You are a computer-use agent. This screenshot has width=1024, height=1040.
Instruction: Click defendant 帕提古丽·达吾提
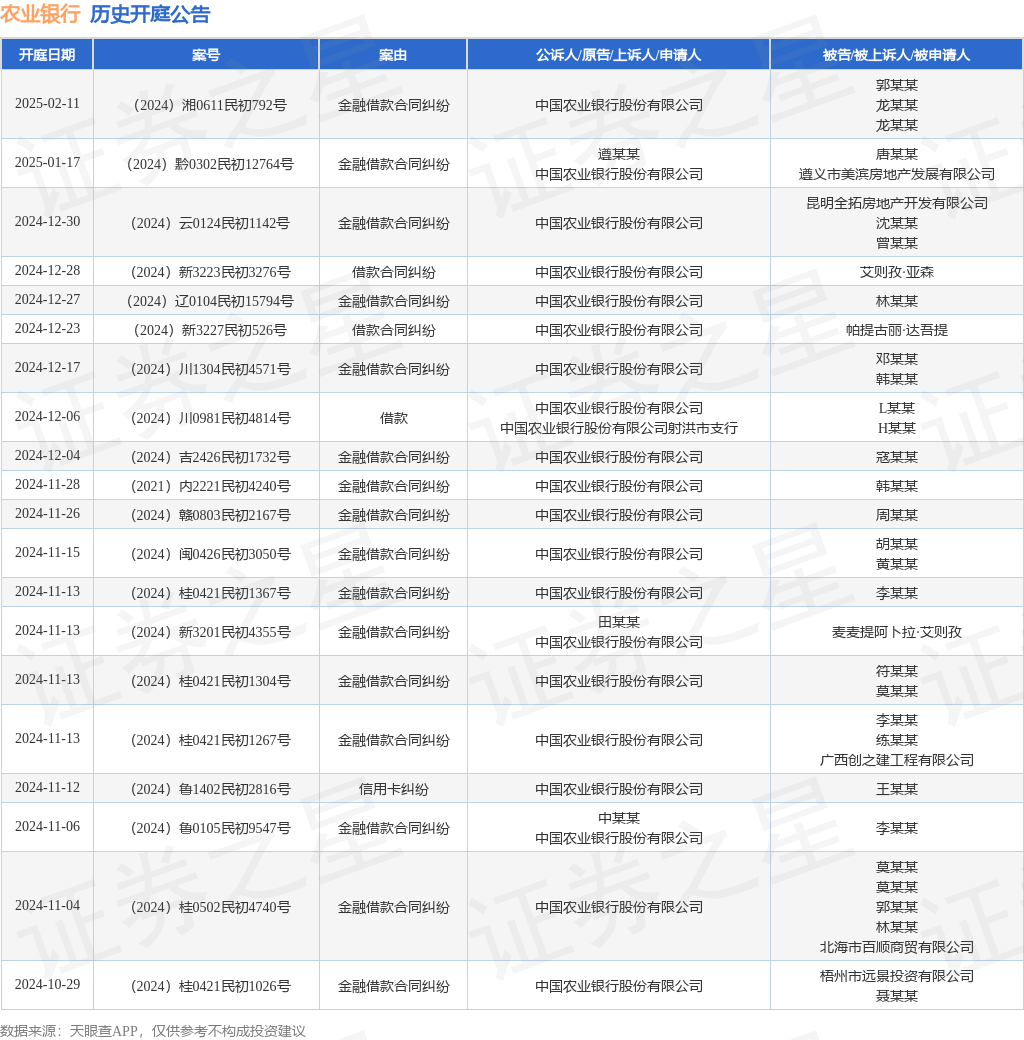pos(896,330)
